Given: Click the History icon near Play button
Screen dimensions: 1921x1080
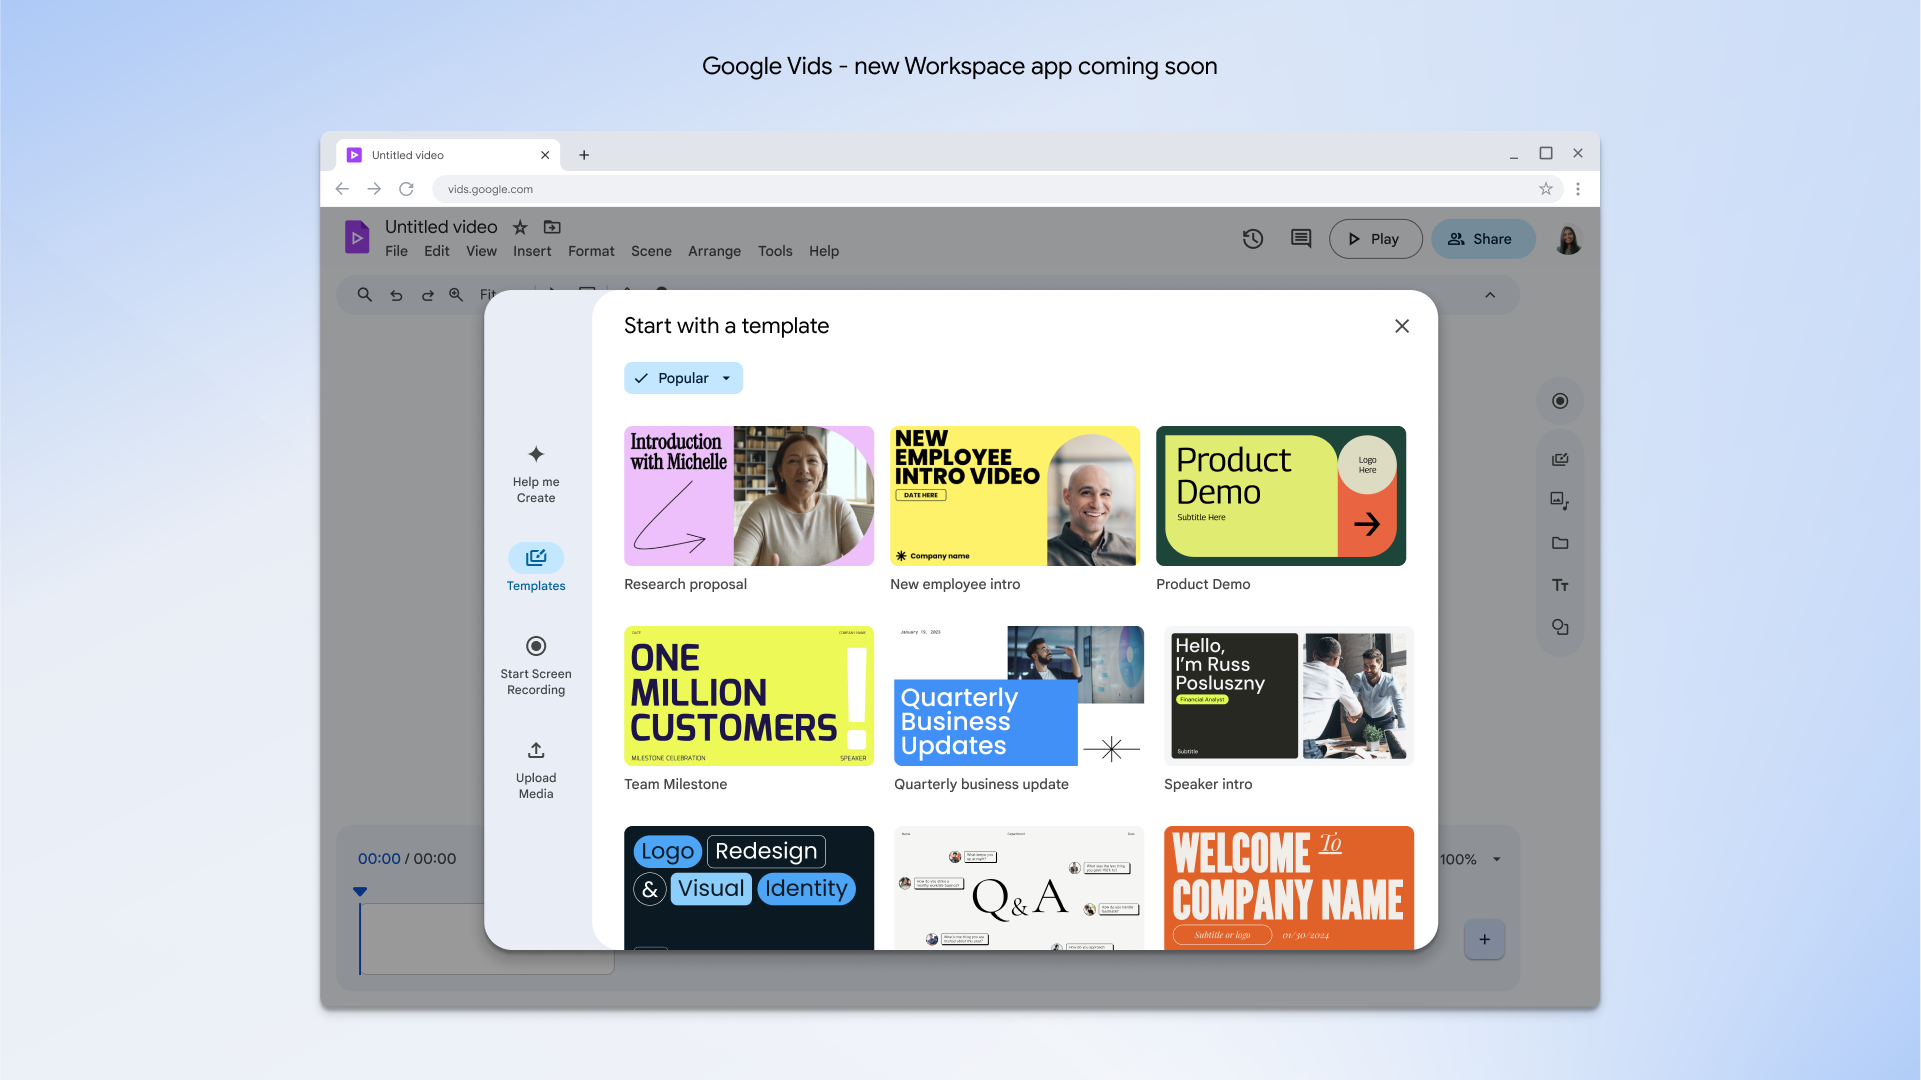Looking at the screenshot, I should click(1252, 239).
